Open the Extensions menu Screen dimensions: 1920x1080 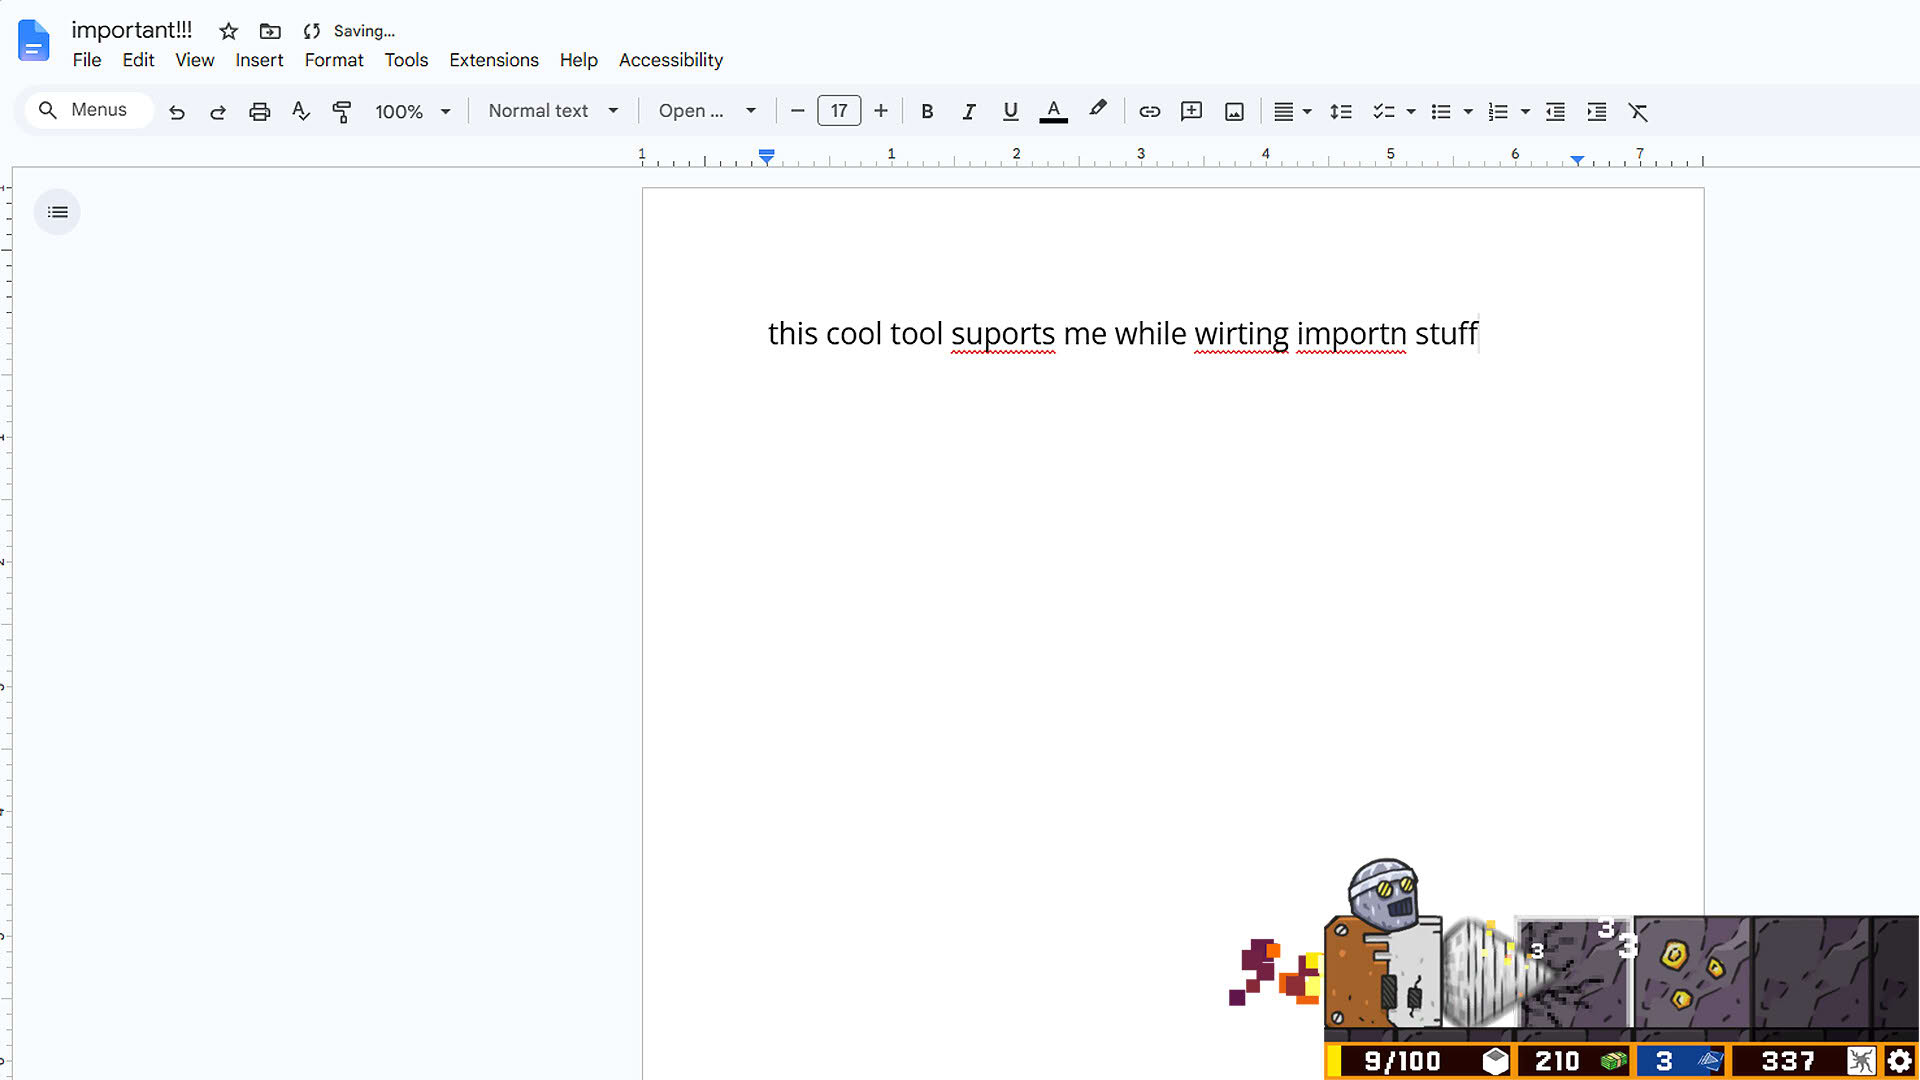point(494,60)
